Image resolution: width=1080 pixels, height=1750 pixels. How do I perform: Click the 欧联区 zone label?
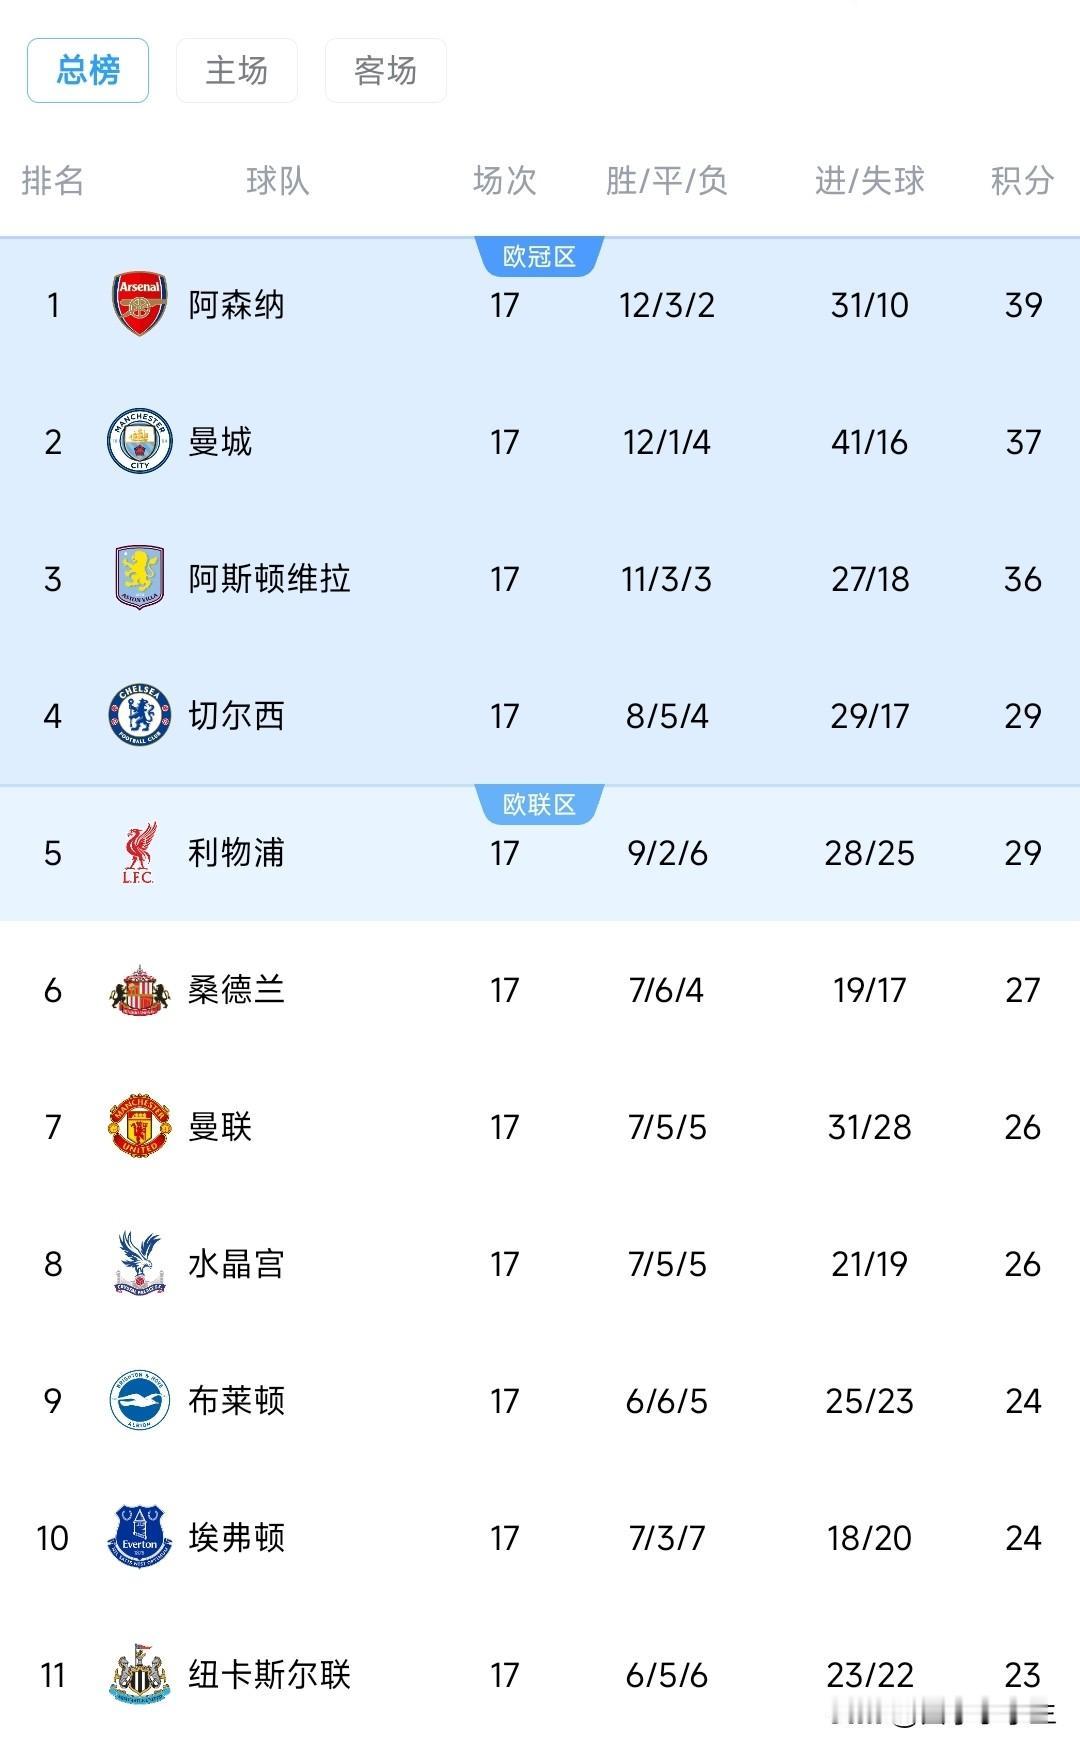[539, 805]
